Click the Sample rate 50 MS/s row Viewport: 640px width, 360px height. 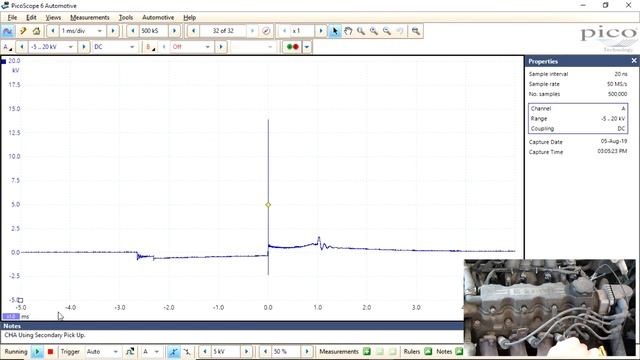[578, 84]
